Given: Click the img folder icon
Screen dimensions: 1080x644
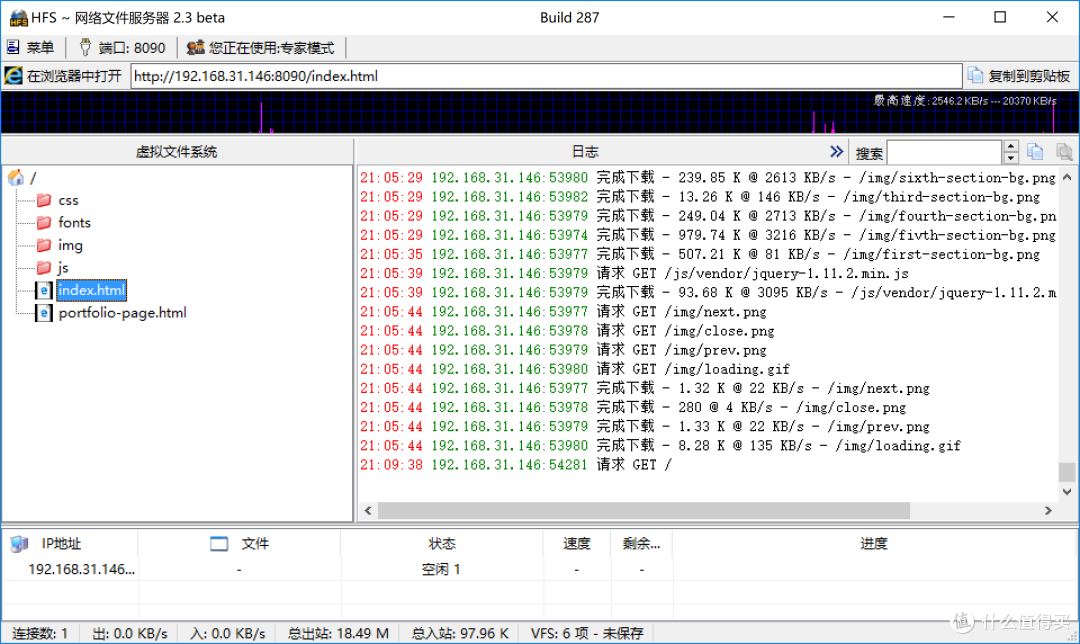Looking at the screenshot, I should pyautogui.click(x=44, y=245).
